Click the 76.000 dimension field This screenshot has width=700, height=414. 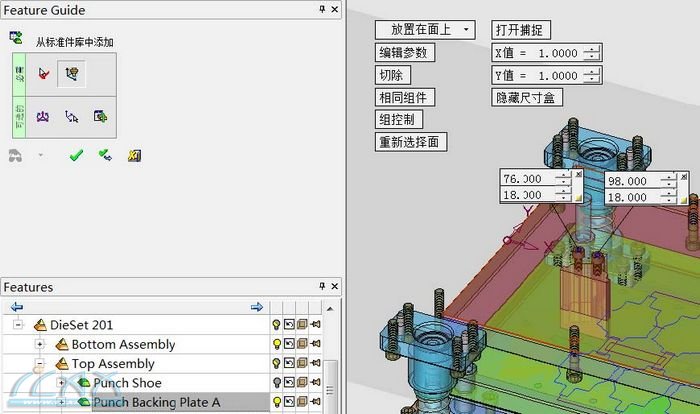[528, 179]
